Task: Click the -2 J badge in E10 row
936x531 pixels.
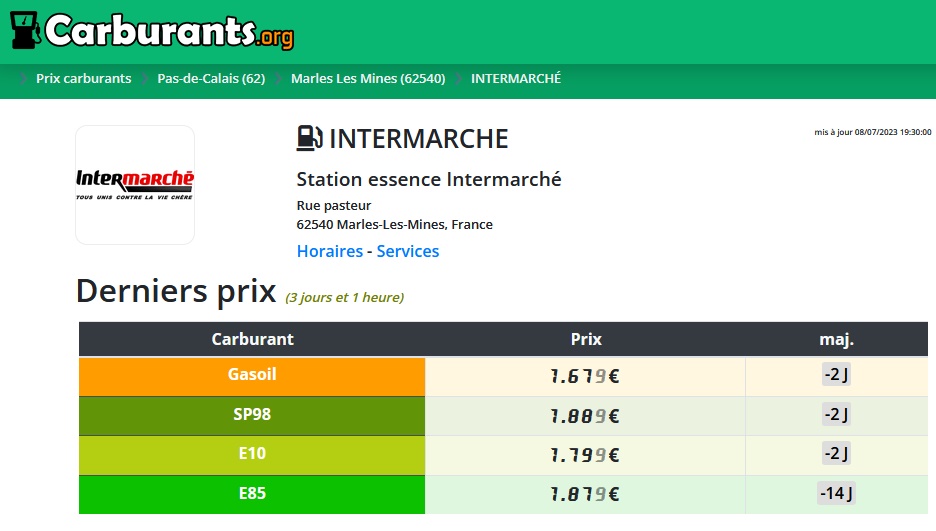Action: coord(836,453)
